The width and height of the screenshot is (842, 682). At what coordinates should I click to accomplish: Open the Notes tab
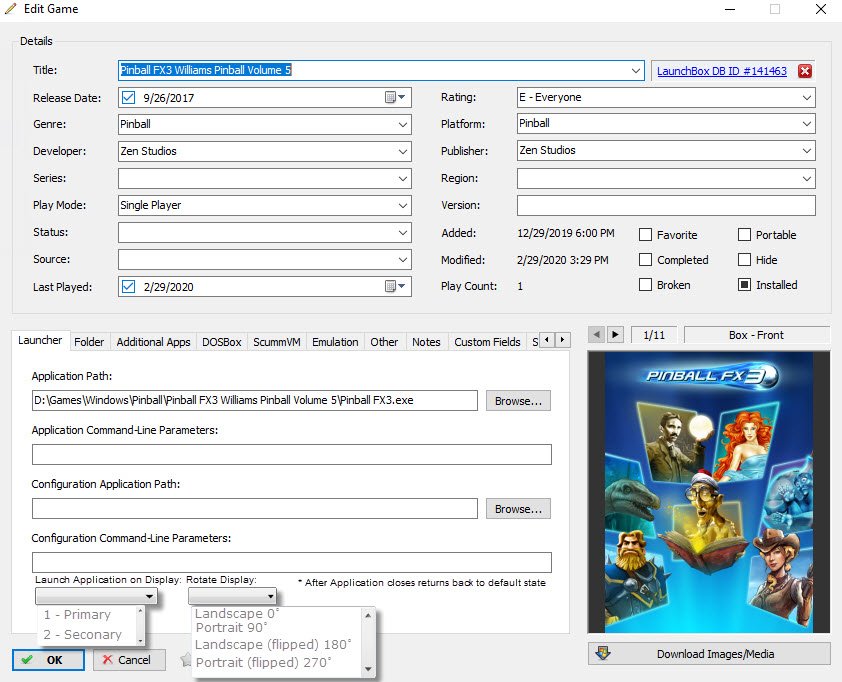pyautogui.click(x=426, y=342)
